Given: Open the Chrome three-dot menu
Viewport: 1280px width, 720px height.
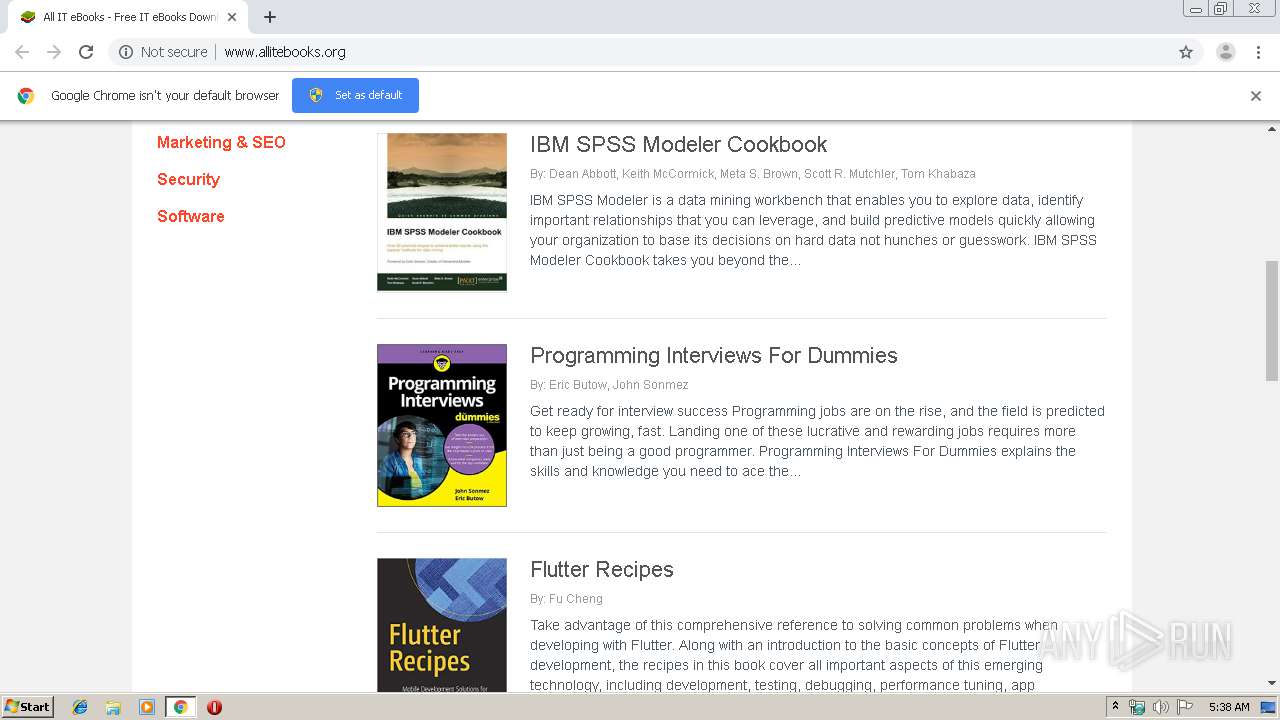Looking at the screenshot, I should click(x=1258, y=52).
